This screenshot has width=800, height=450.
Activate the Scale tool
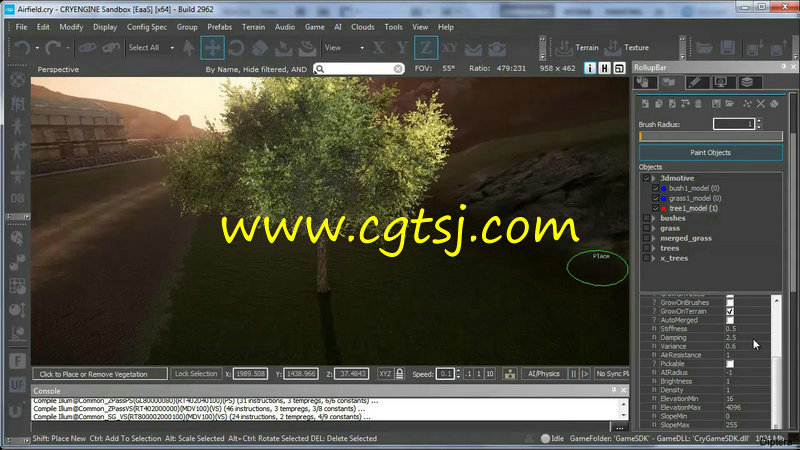point(260,48)
